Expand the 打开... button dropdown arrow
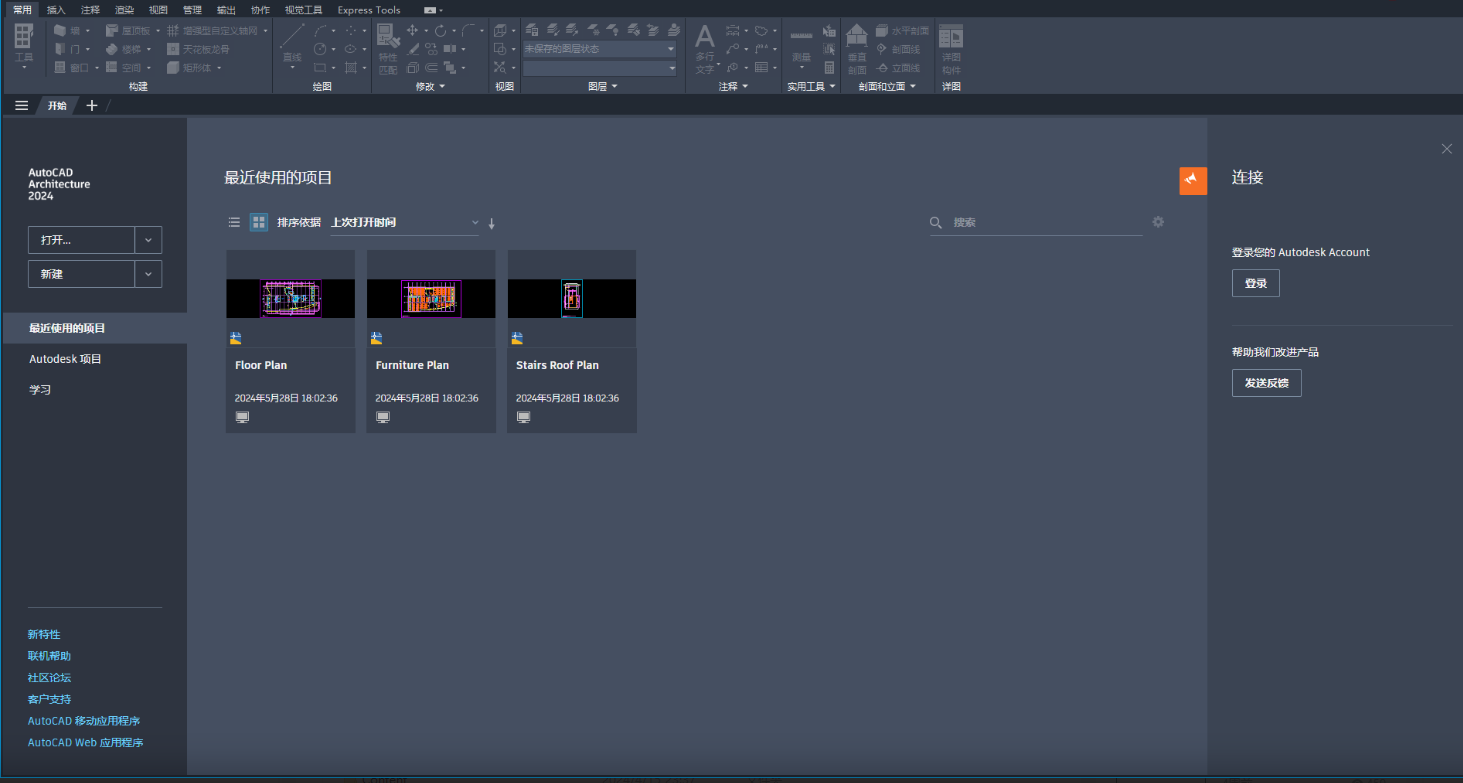Screen dimensions: 1463x783 pos(148,240)
